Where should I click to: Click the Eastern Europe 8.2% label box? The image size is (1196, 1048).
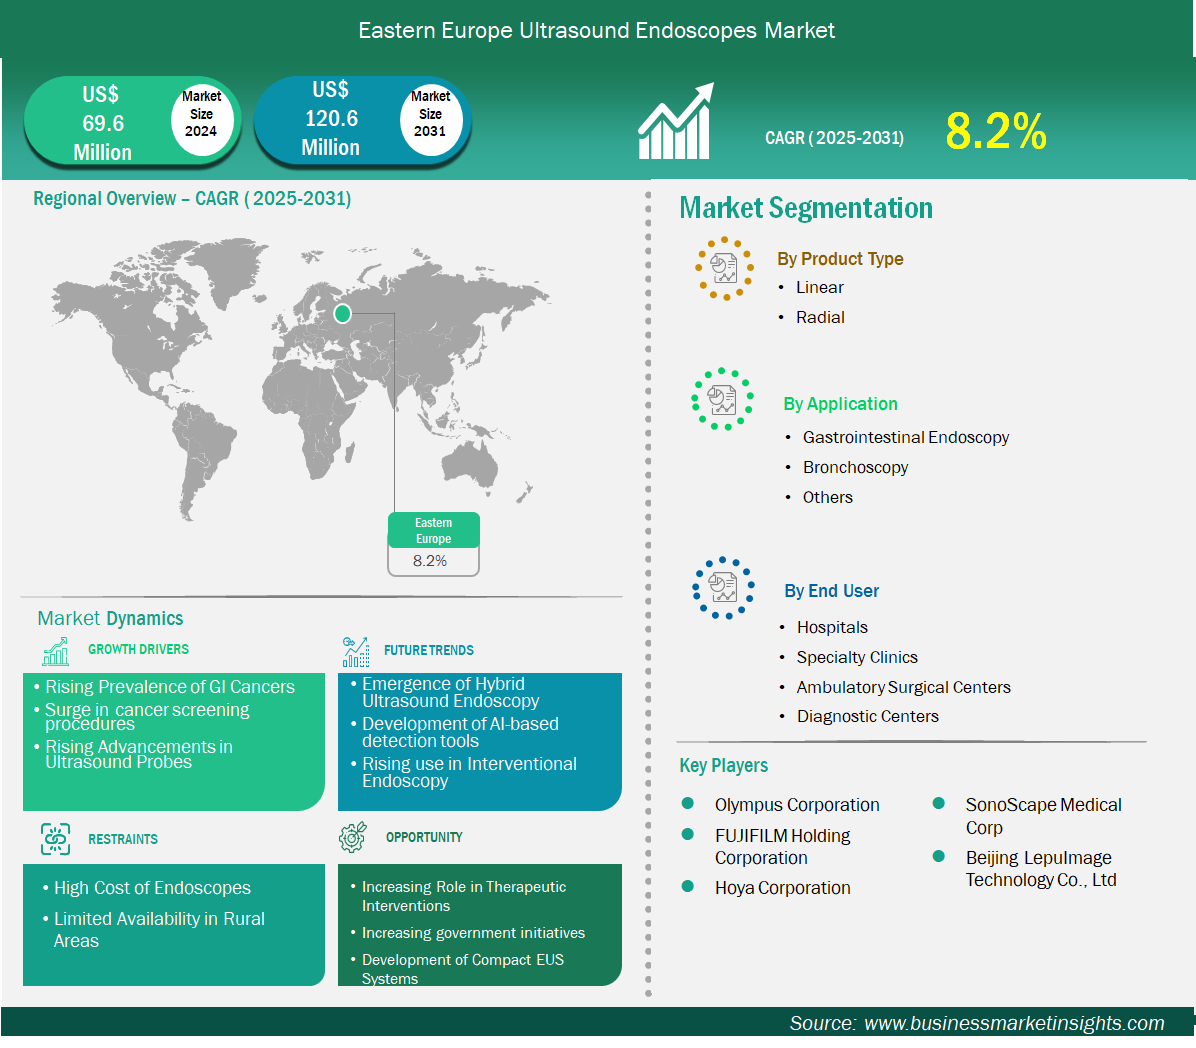pyautogui.click(x=433, y=545)
